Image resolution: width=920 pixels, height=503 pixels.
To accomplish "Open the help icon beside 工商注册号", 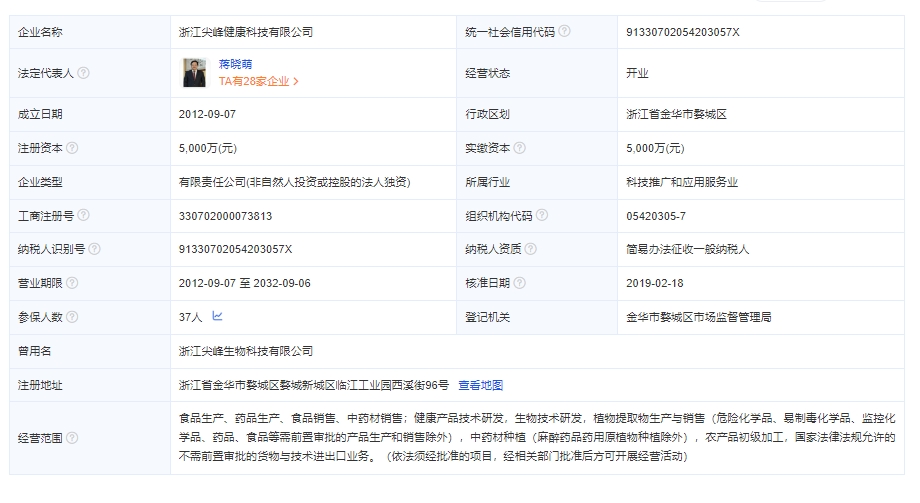I will [83, 215].
